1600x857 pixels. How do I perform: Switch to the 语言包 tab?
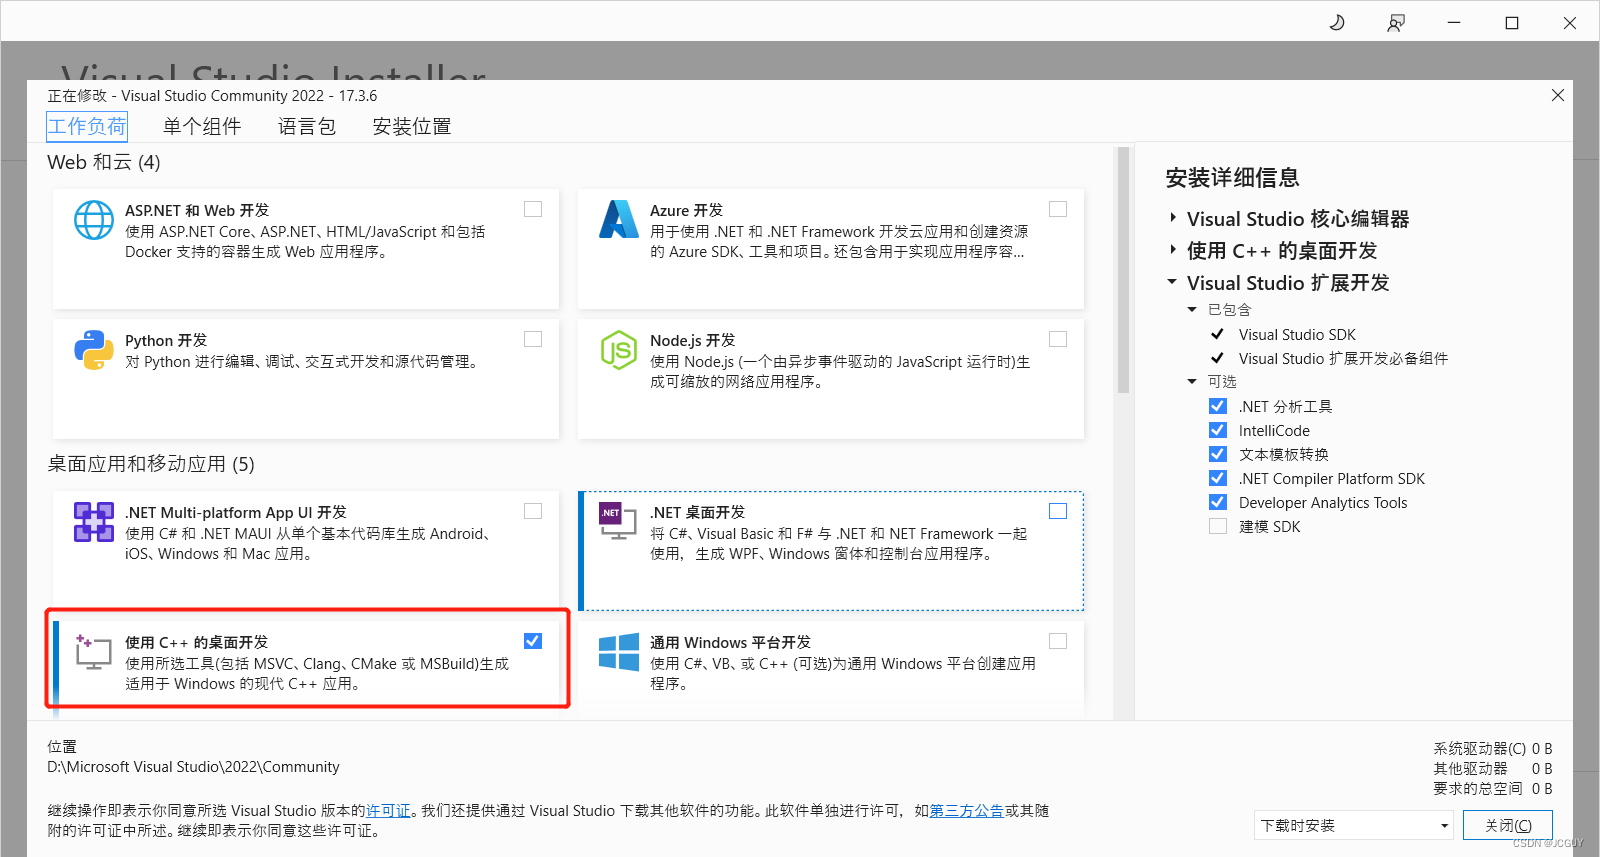[307, 126]
